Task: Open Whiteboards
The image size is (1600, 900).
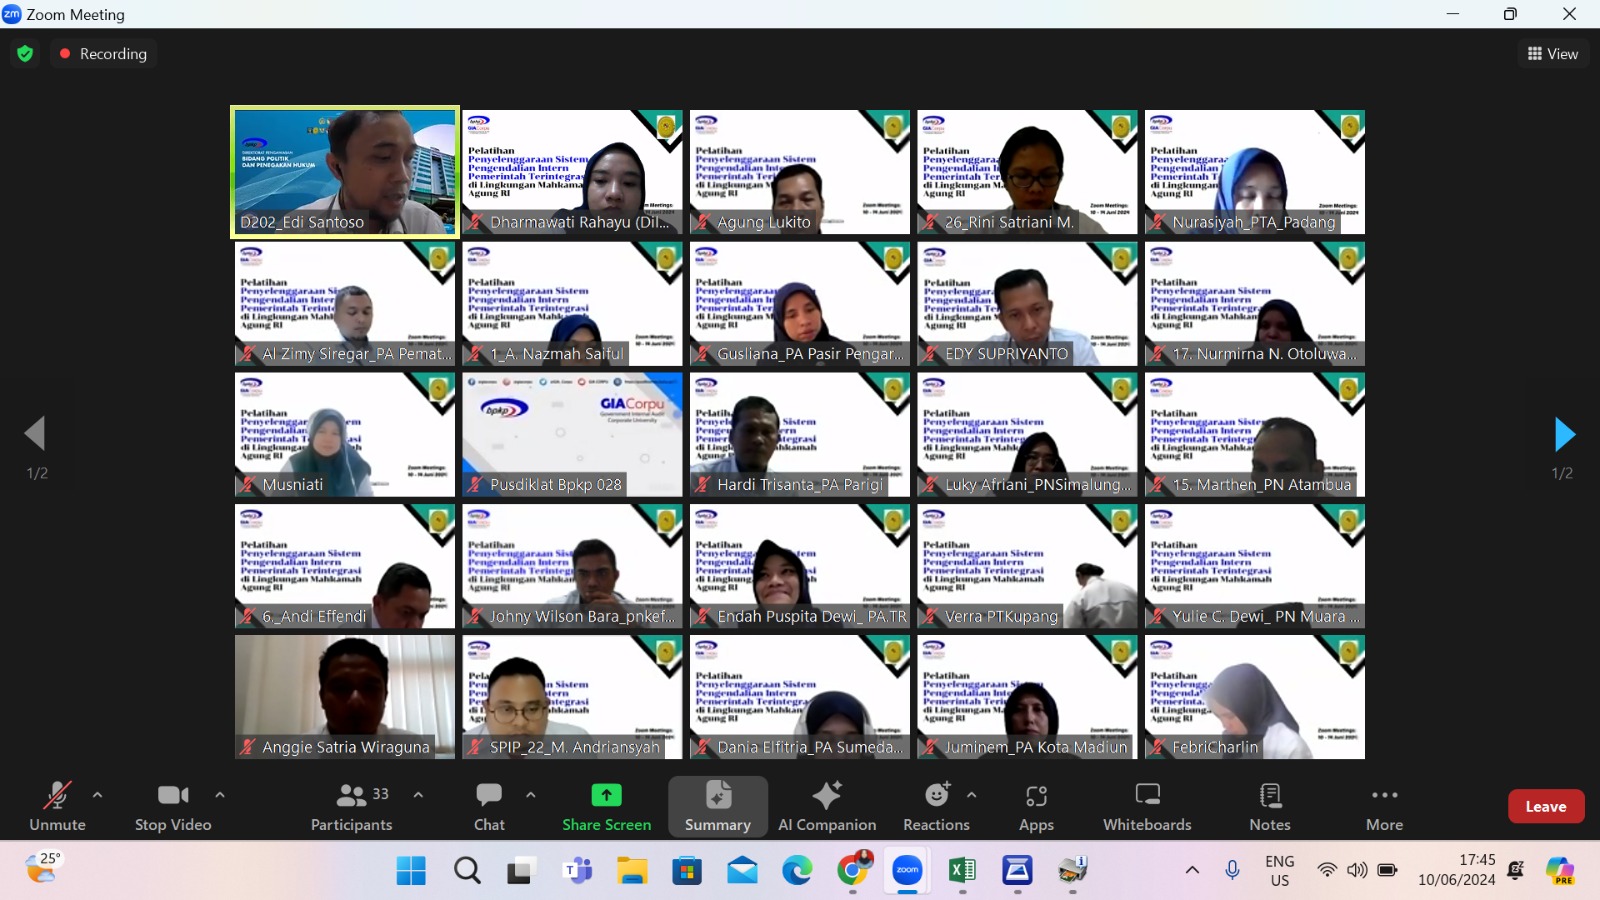Action: 1147,806
